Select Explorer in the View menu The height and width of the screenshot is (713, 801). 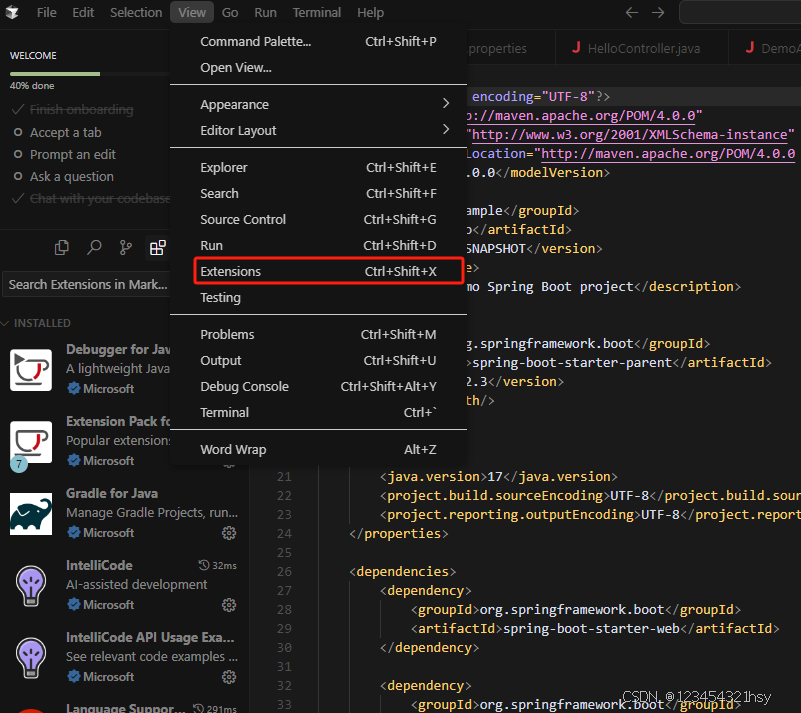(x=318, y=168)
